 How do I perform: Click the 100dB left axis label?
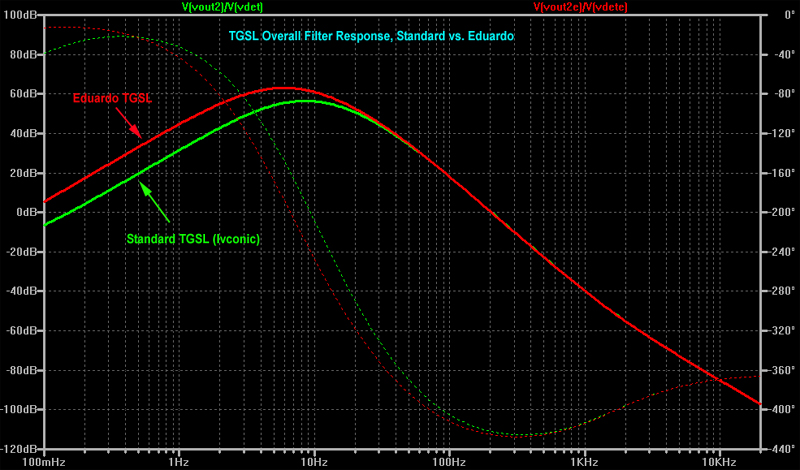[20, 14]
